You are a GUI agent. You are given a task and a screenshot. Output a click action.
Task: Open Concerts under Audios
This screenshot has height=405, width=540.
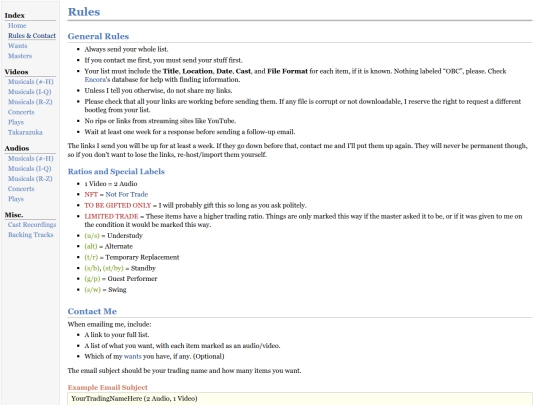21,189
